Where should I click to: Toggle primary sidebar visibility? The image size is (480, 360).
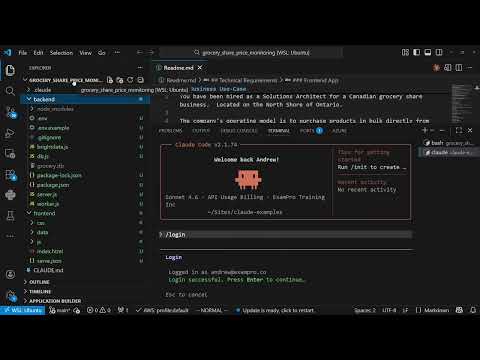417,52
